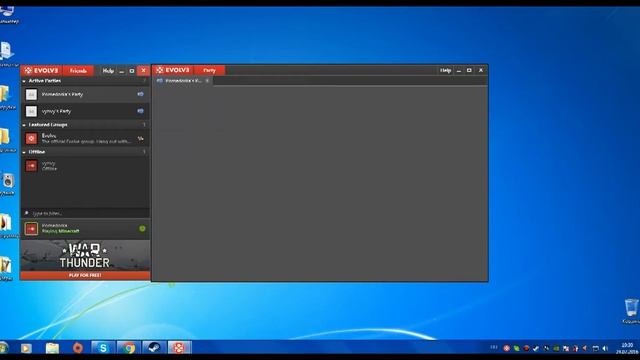The width and height of the screenshot is (640, 360).
Task: Click offline friend vymvy's avatar
Action: (31, 166)
